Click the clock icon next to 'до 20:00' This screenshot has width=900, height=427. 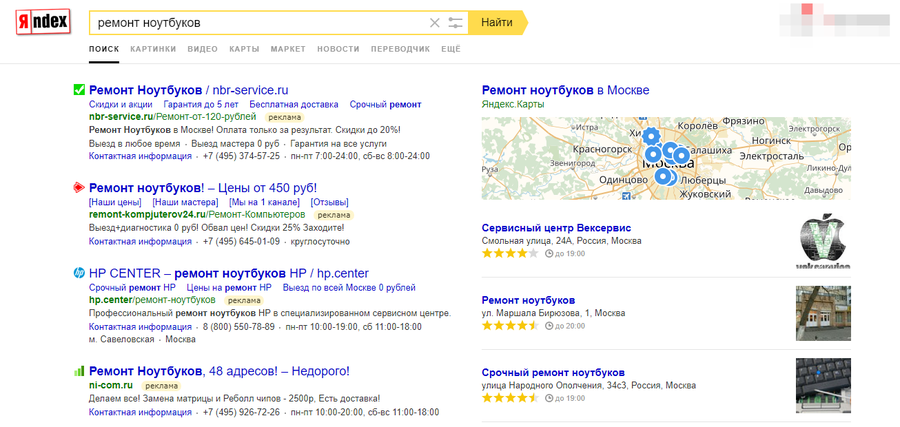(x=548, y=326)
